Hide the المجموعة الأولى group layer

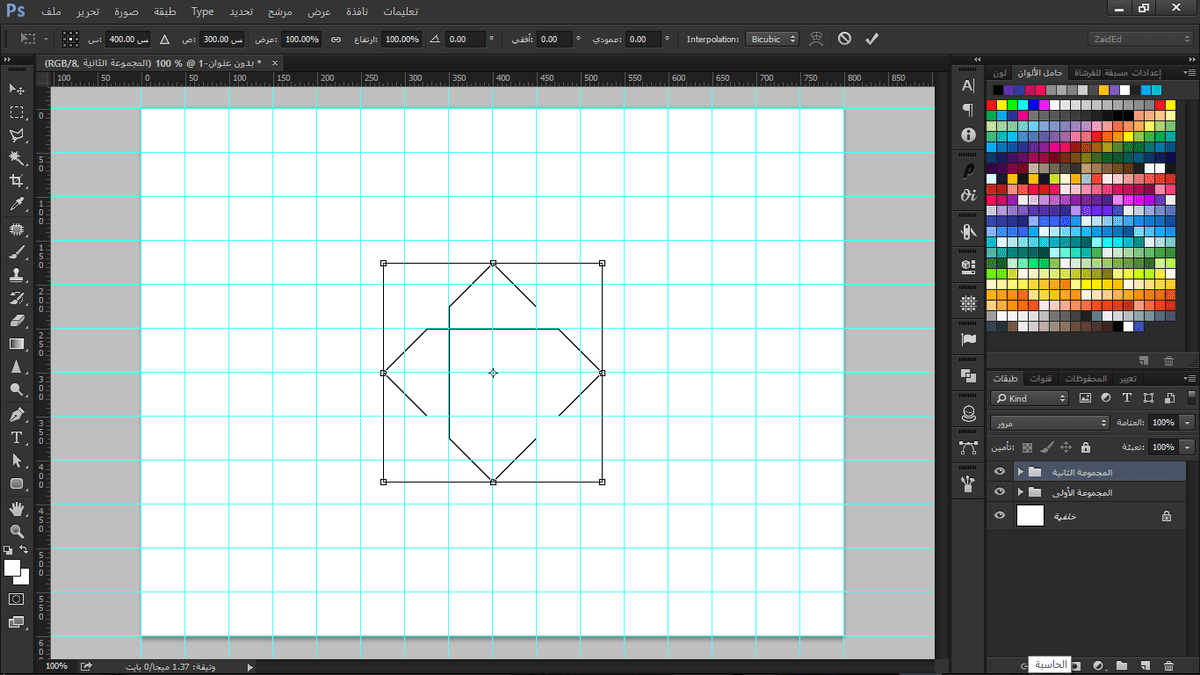coord(999,493)
